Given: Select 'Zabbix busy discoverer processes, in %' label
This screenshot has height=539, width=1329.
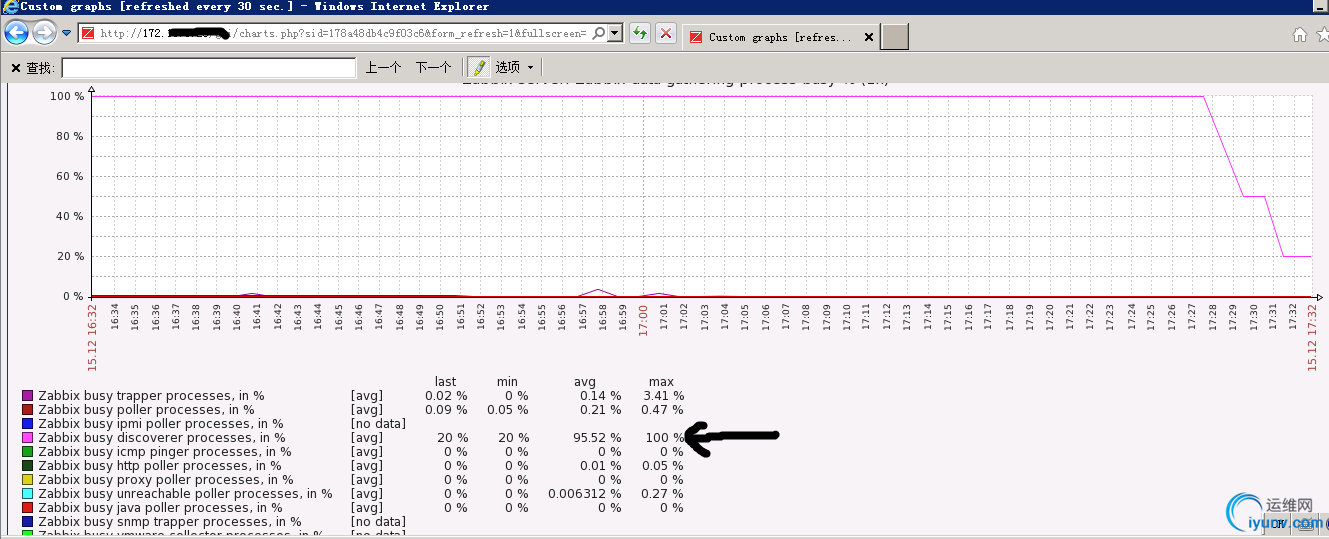Looking at the screenshot, I should pos(161,438).
